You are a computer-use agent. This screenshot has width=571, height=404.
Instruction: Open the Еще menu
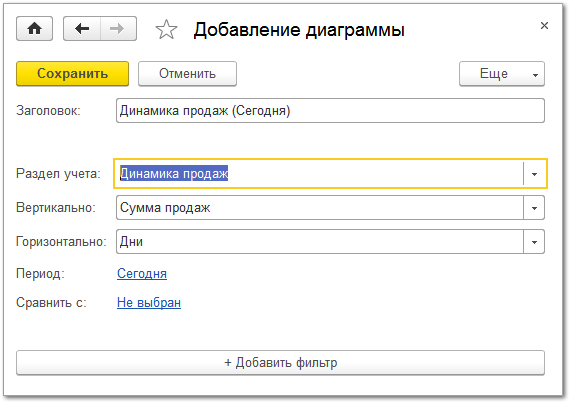501,74
